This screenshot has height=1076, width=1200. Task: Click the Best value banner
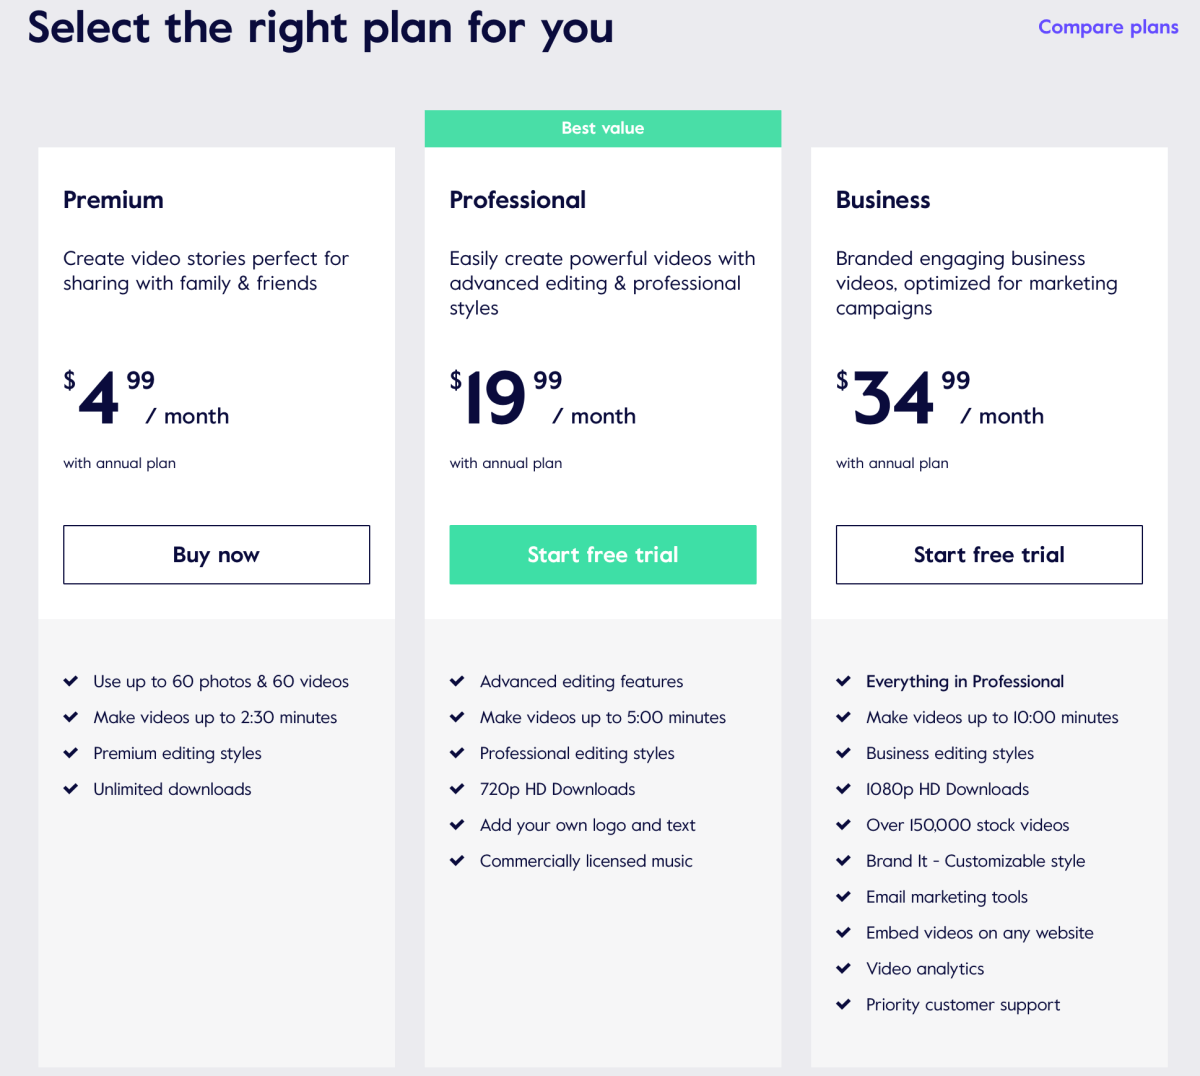(x=603, y=128)
